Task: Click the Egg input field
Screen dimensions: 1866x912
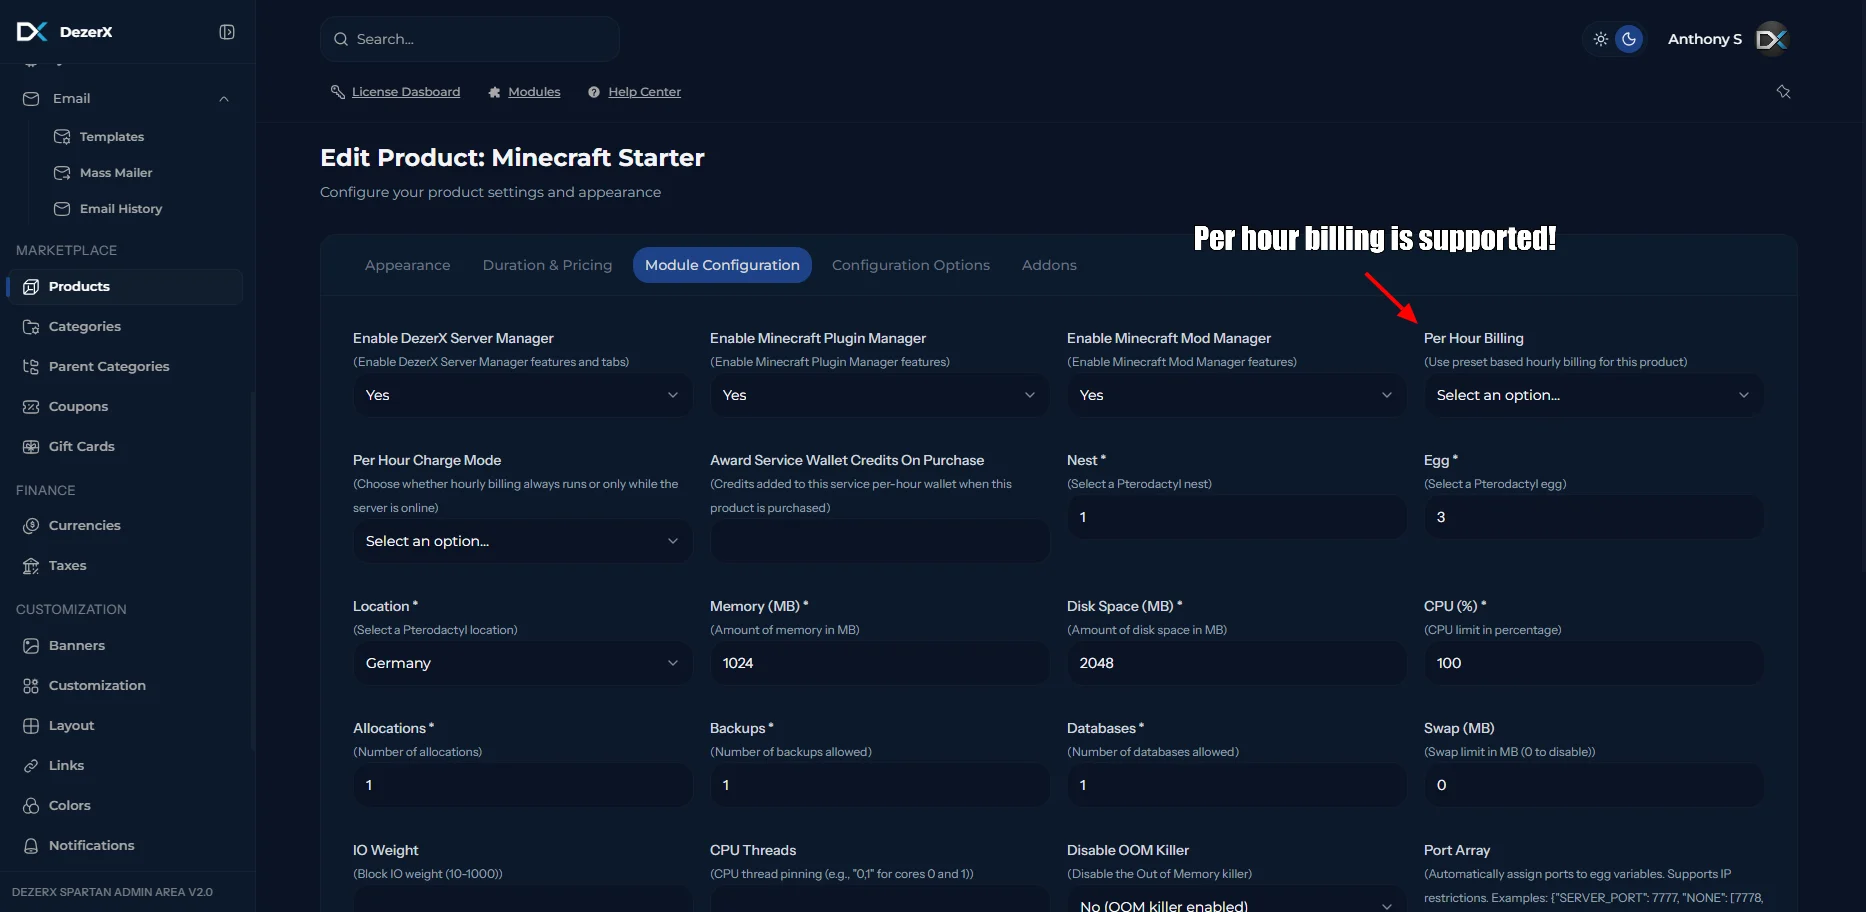Action: [x=1593, y=517]
